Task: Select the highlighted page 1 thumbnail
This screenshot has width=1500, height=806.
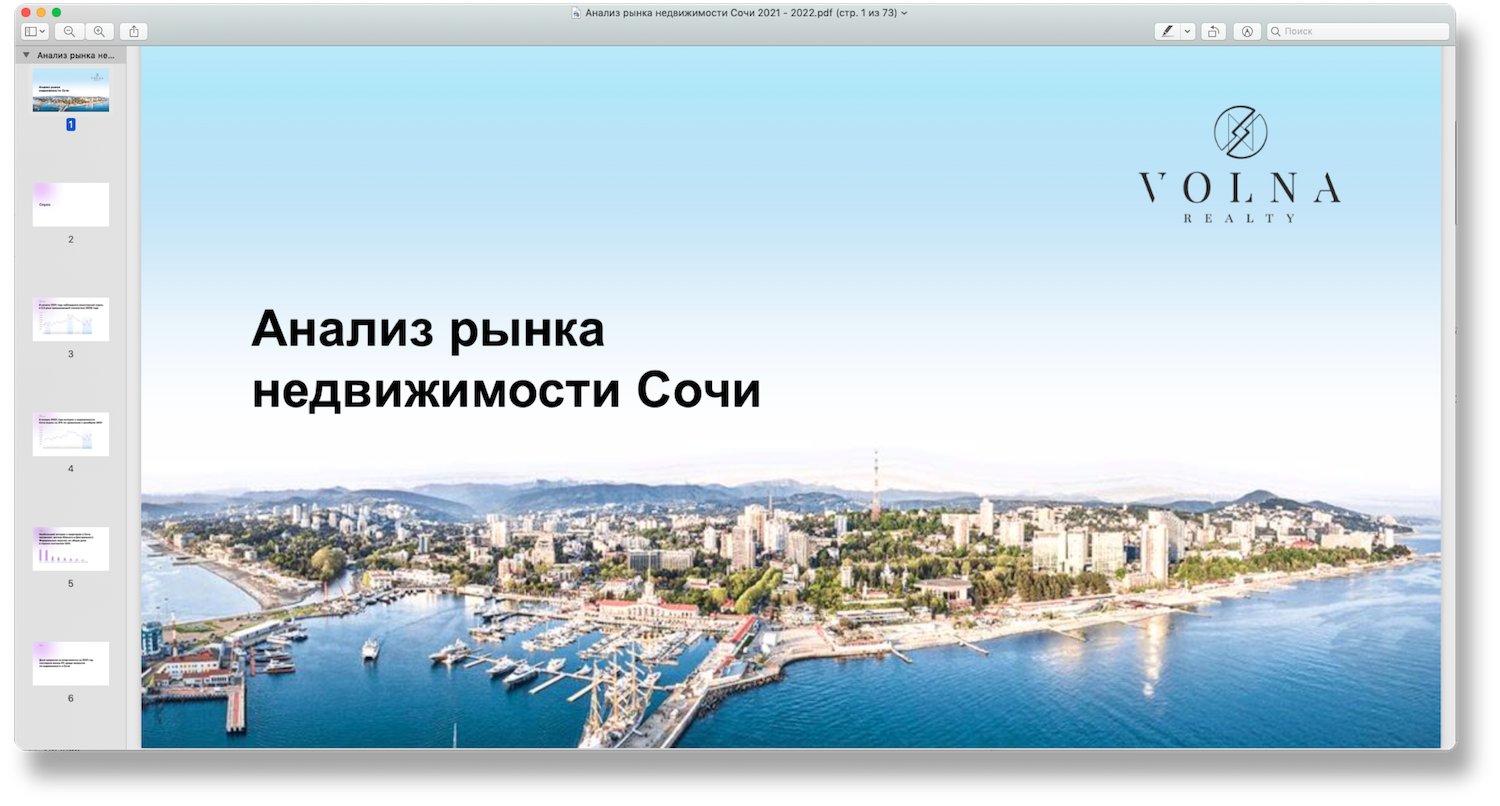Action: 70,90
